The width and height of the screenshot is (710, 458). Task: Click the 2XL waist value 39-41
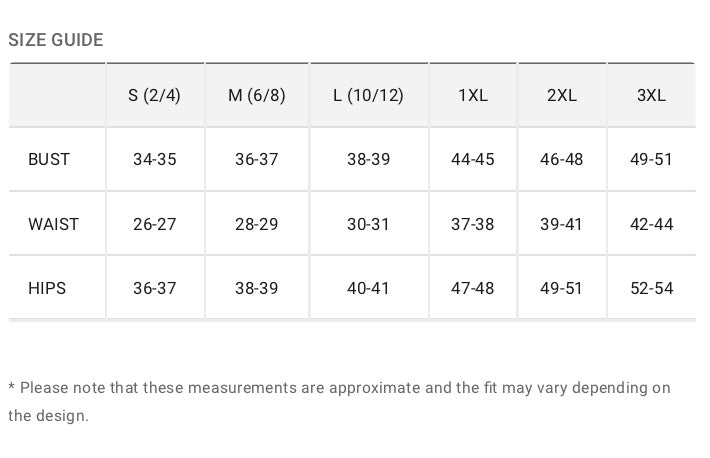click(x=562, y=224)
